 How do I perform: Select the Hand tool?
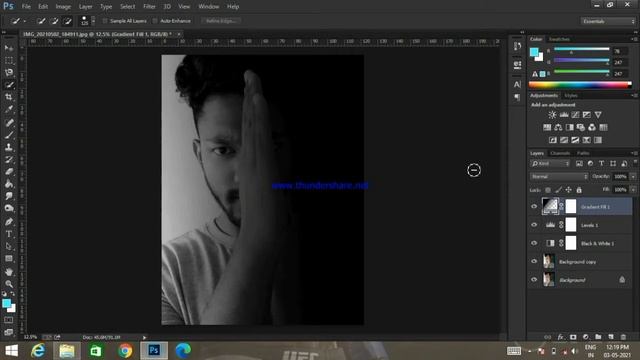[x=9, y=271]
